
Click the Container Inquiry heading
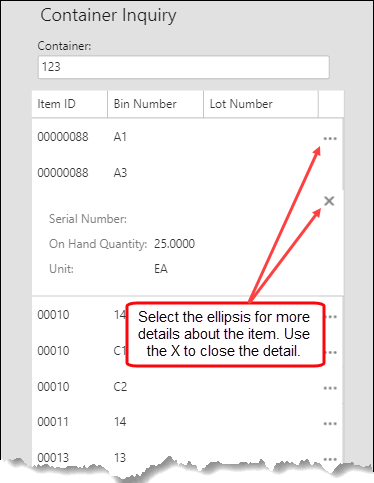[x=108, y=15]
